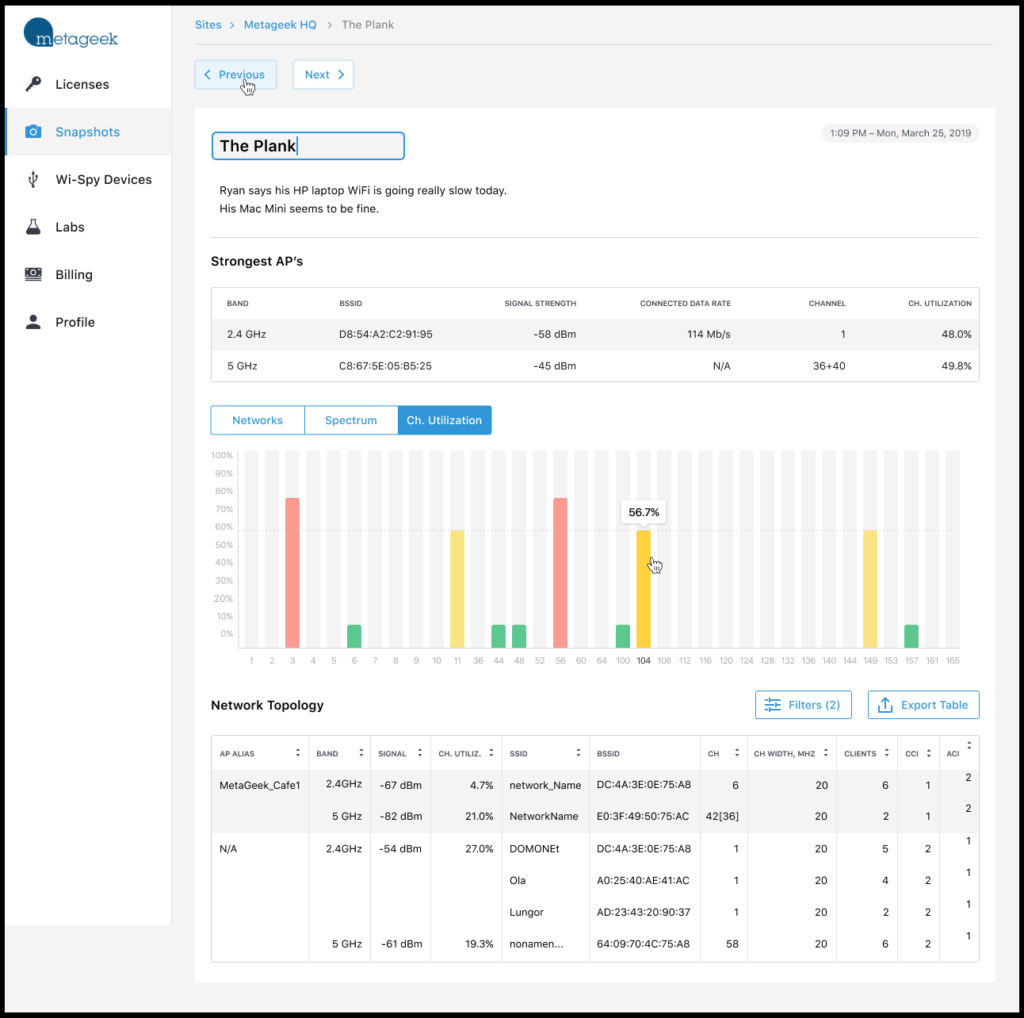Sort table by AP Alias

[298, 753]
